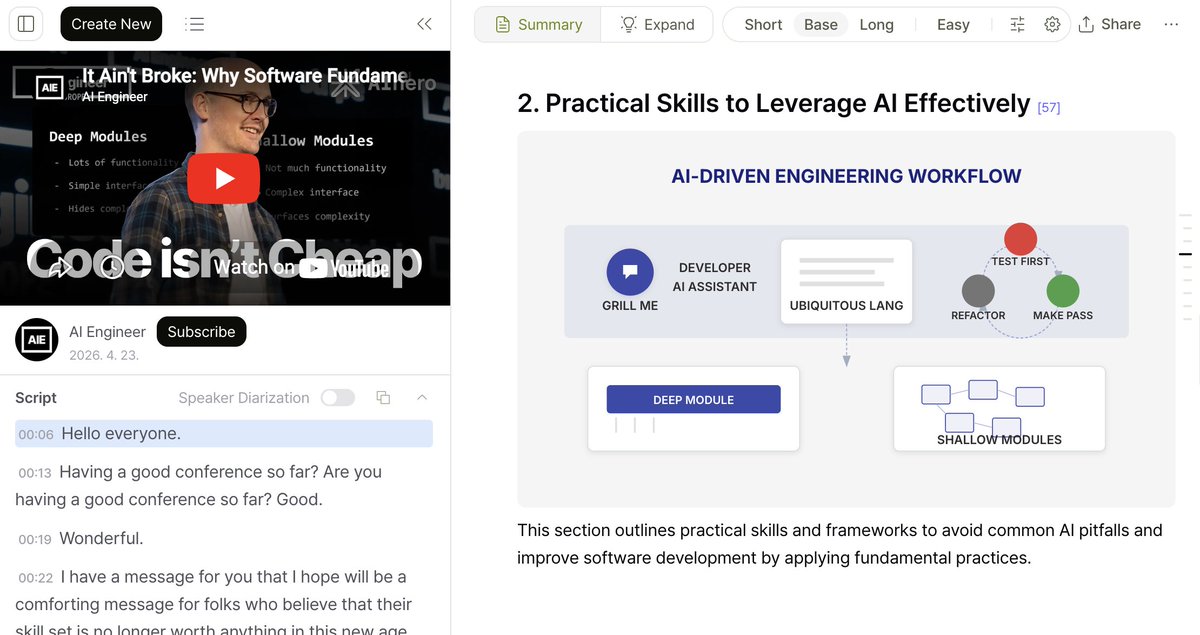Jump to script timestamp 00:22
This screenshot has height=635, width=1200.
tap(35, 578)
